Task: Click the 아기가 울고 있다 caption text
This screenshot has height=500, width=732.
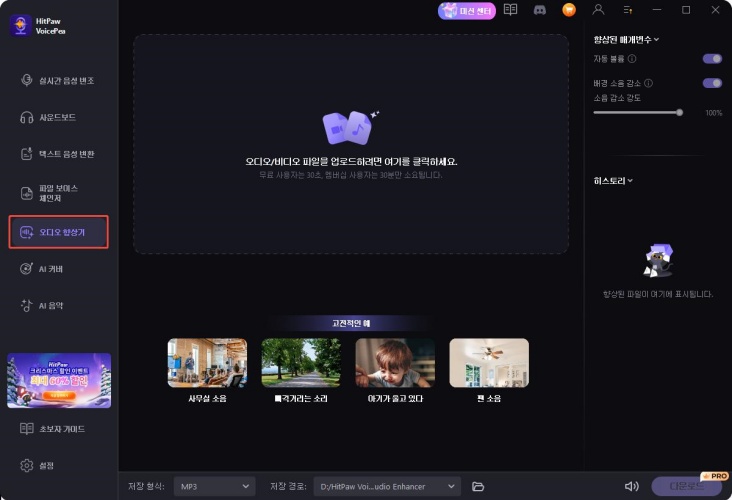Action: point(395,398)
